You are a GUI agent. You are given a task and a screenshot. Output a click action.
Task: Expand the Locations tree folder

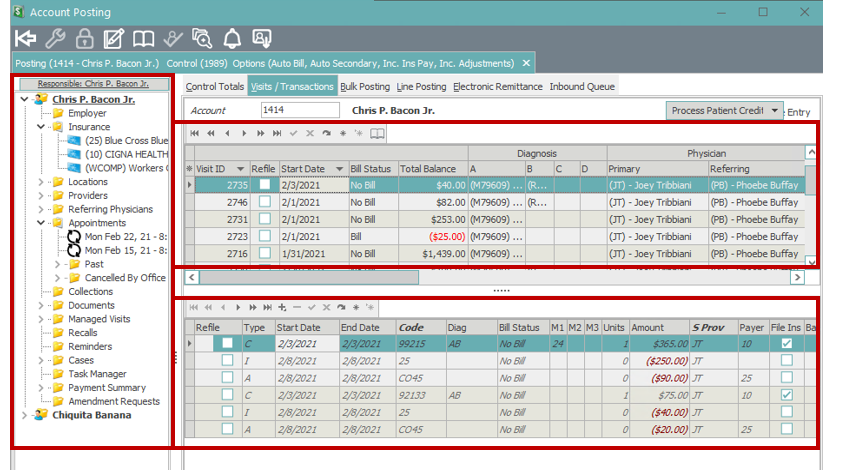pos(41,182)
